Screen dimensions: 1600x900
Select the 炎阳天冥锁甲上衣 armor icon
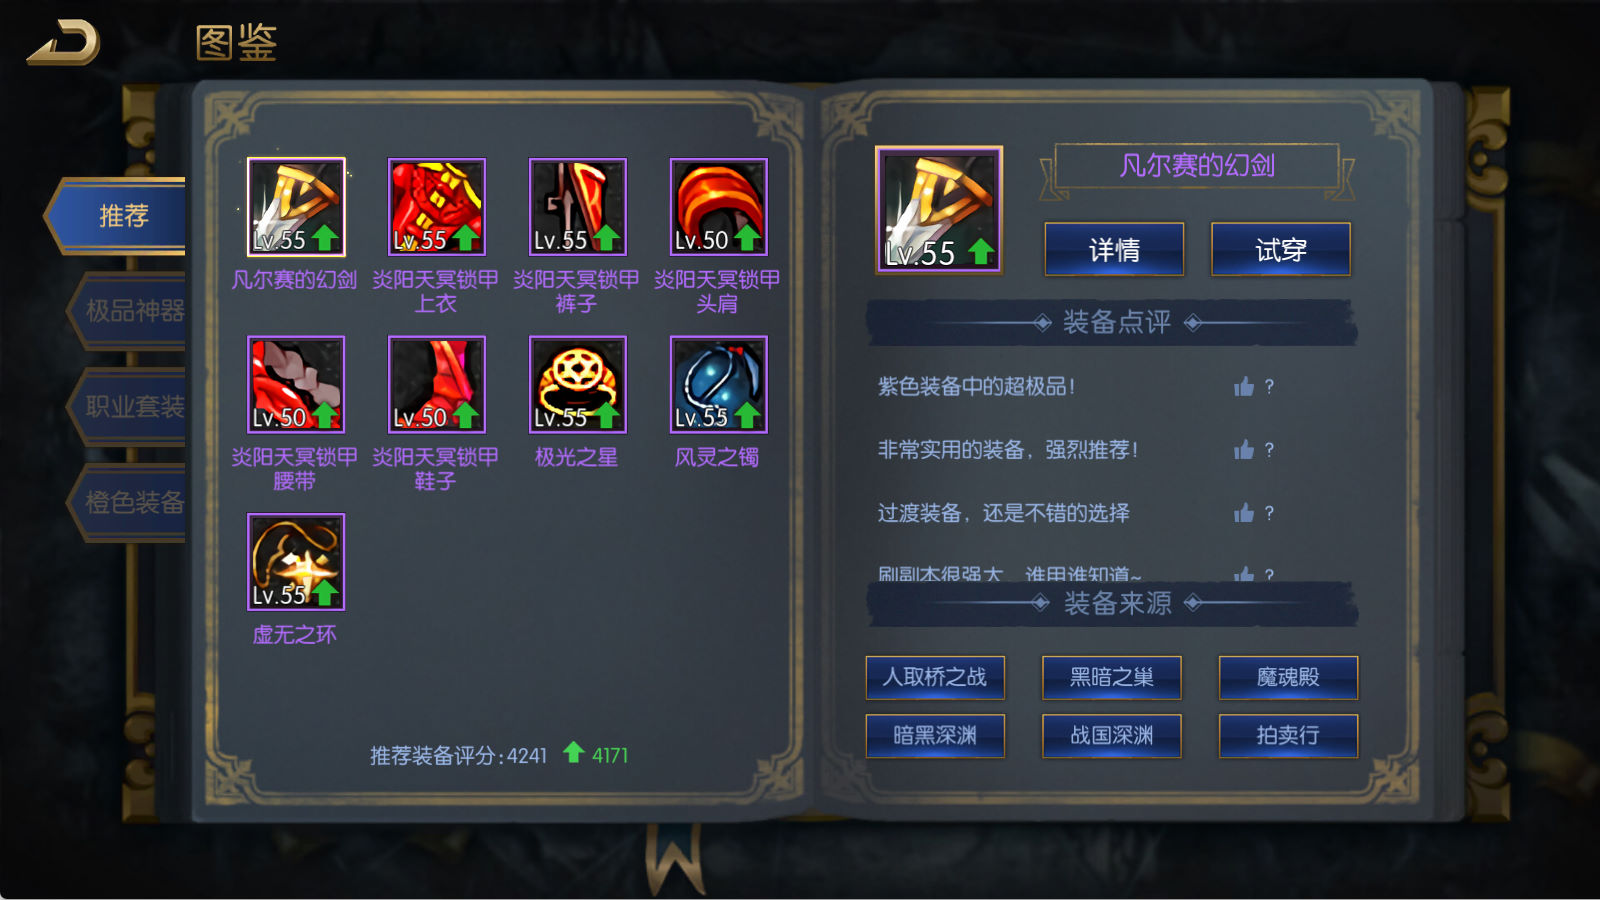[437, 207]
